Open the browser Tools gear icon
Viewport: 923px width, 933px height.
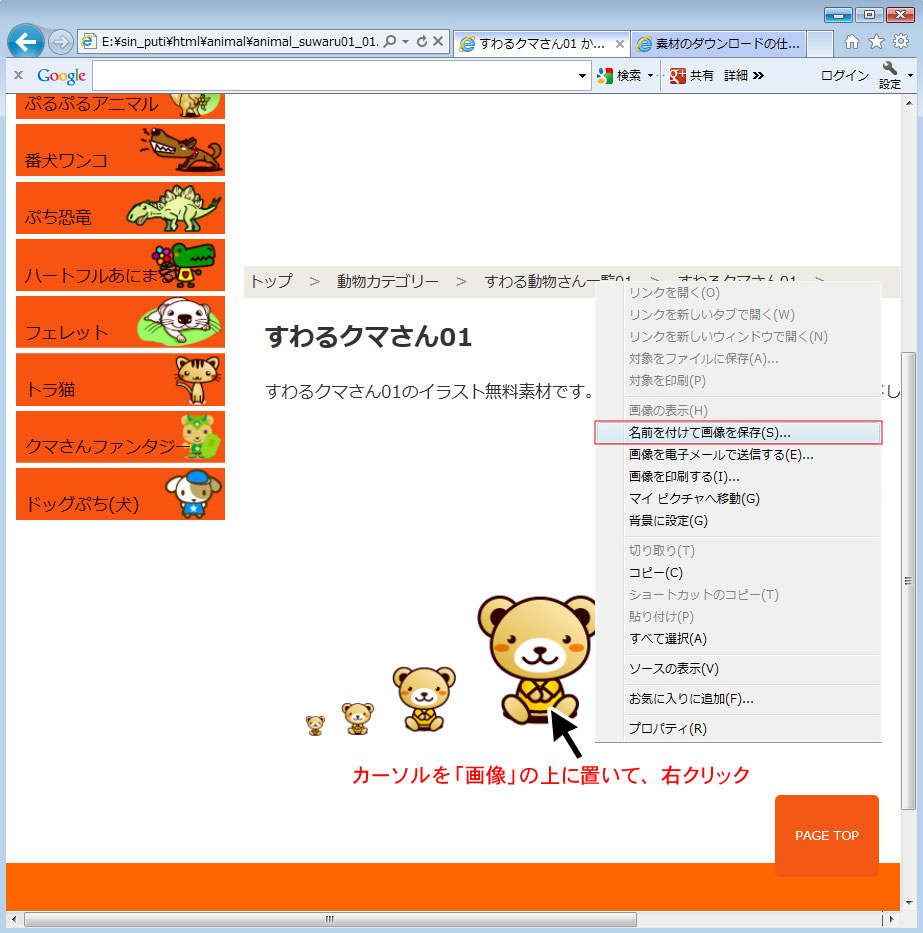click(900, 42)
